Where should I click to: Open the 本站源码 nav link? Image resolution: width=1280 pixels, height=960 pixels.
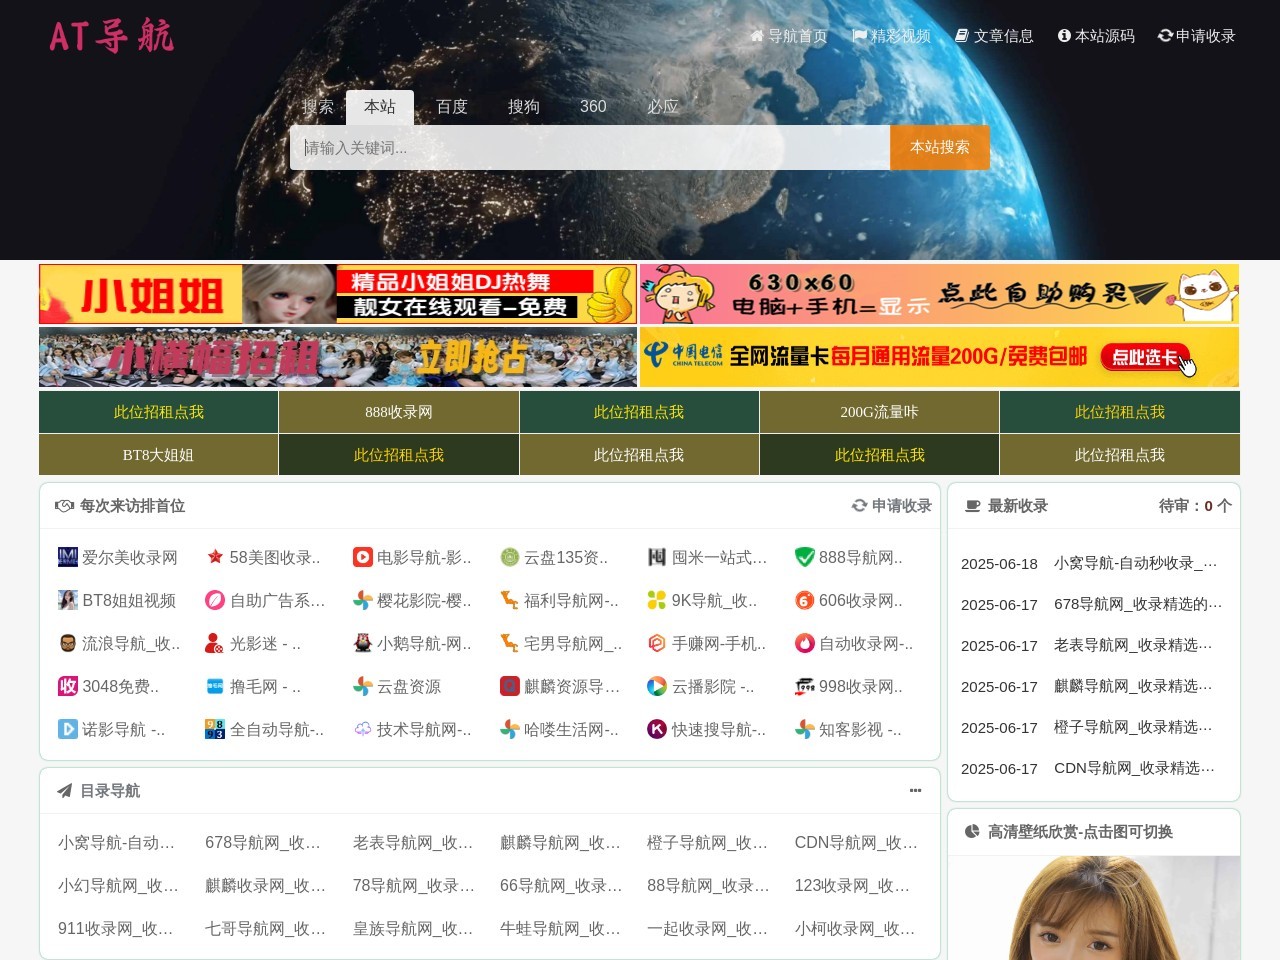[1096, 36]
